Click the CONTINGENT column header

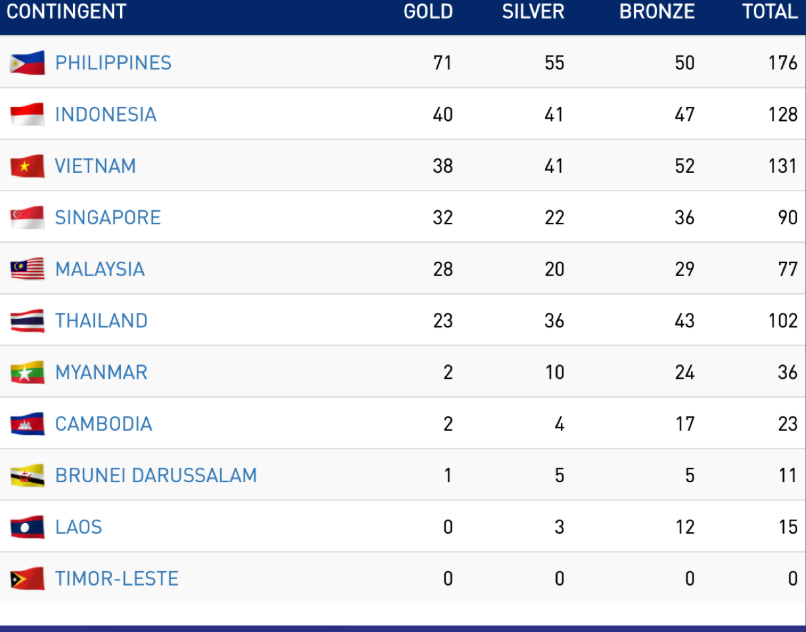[x=66, y=12]
